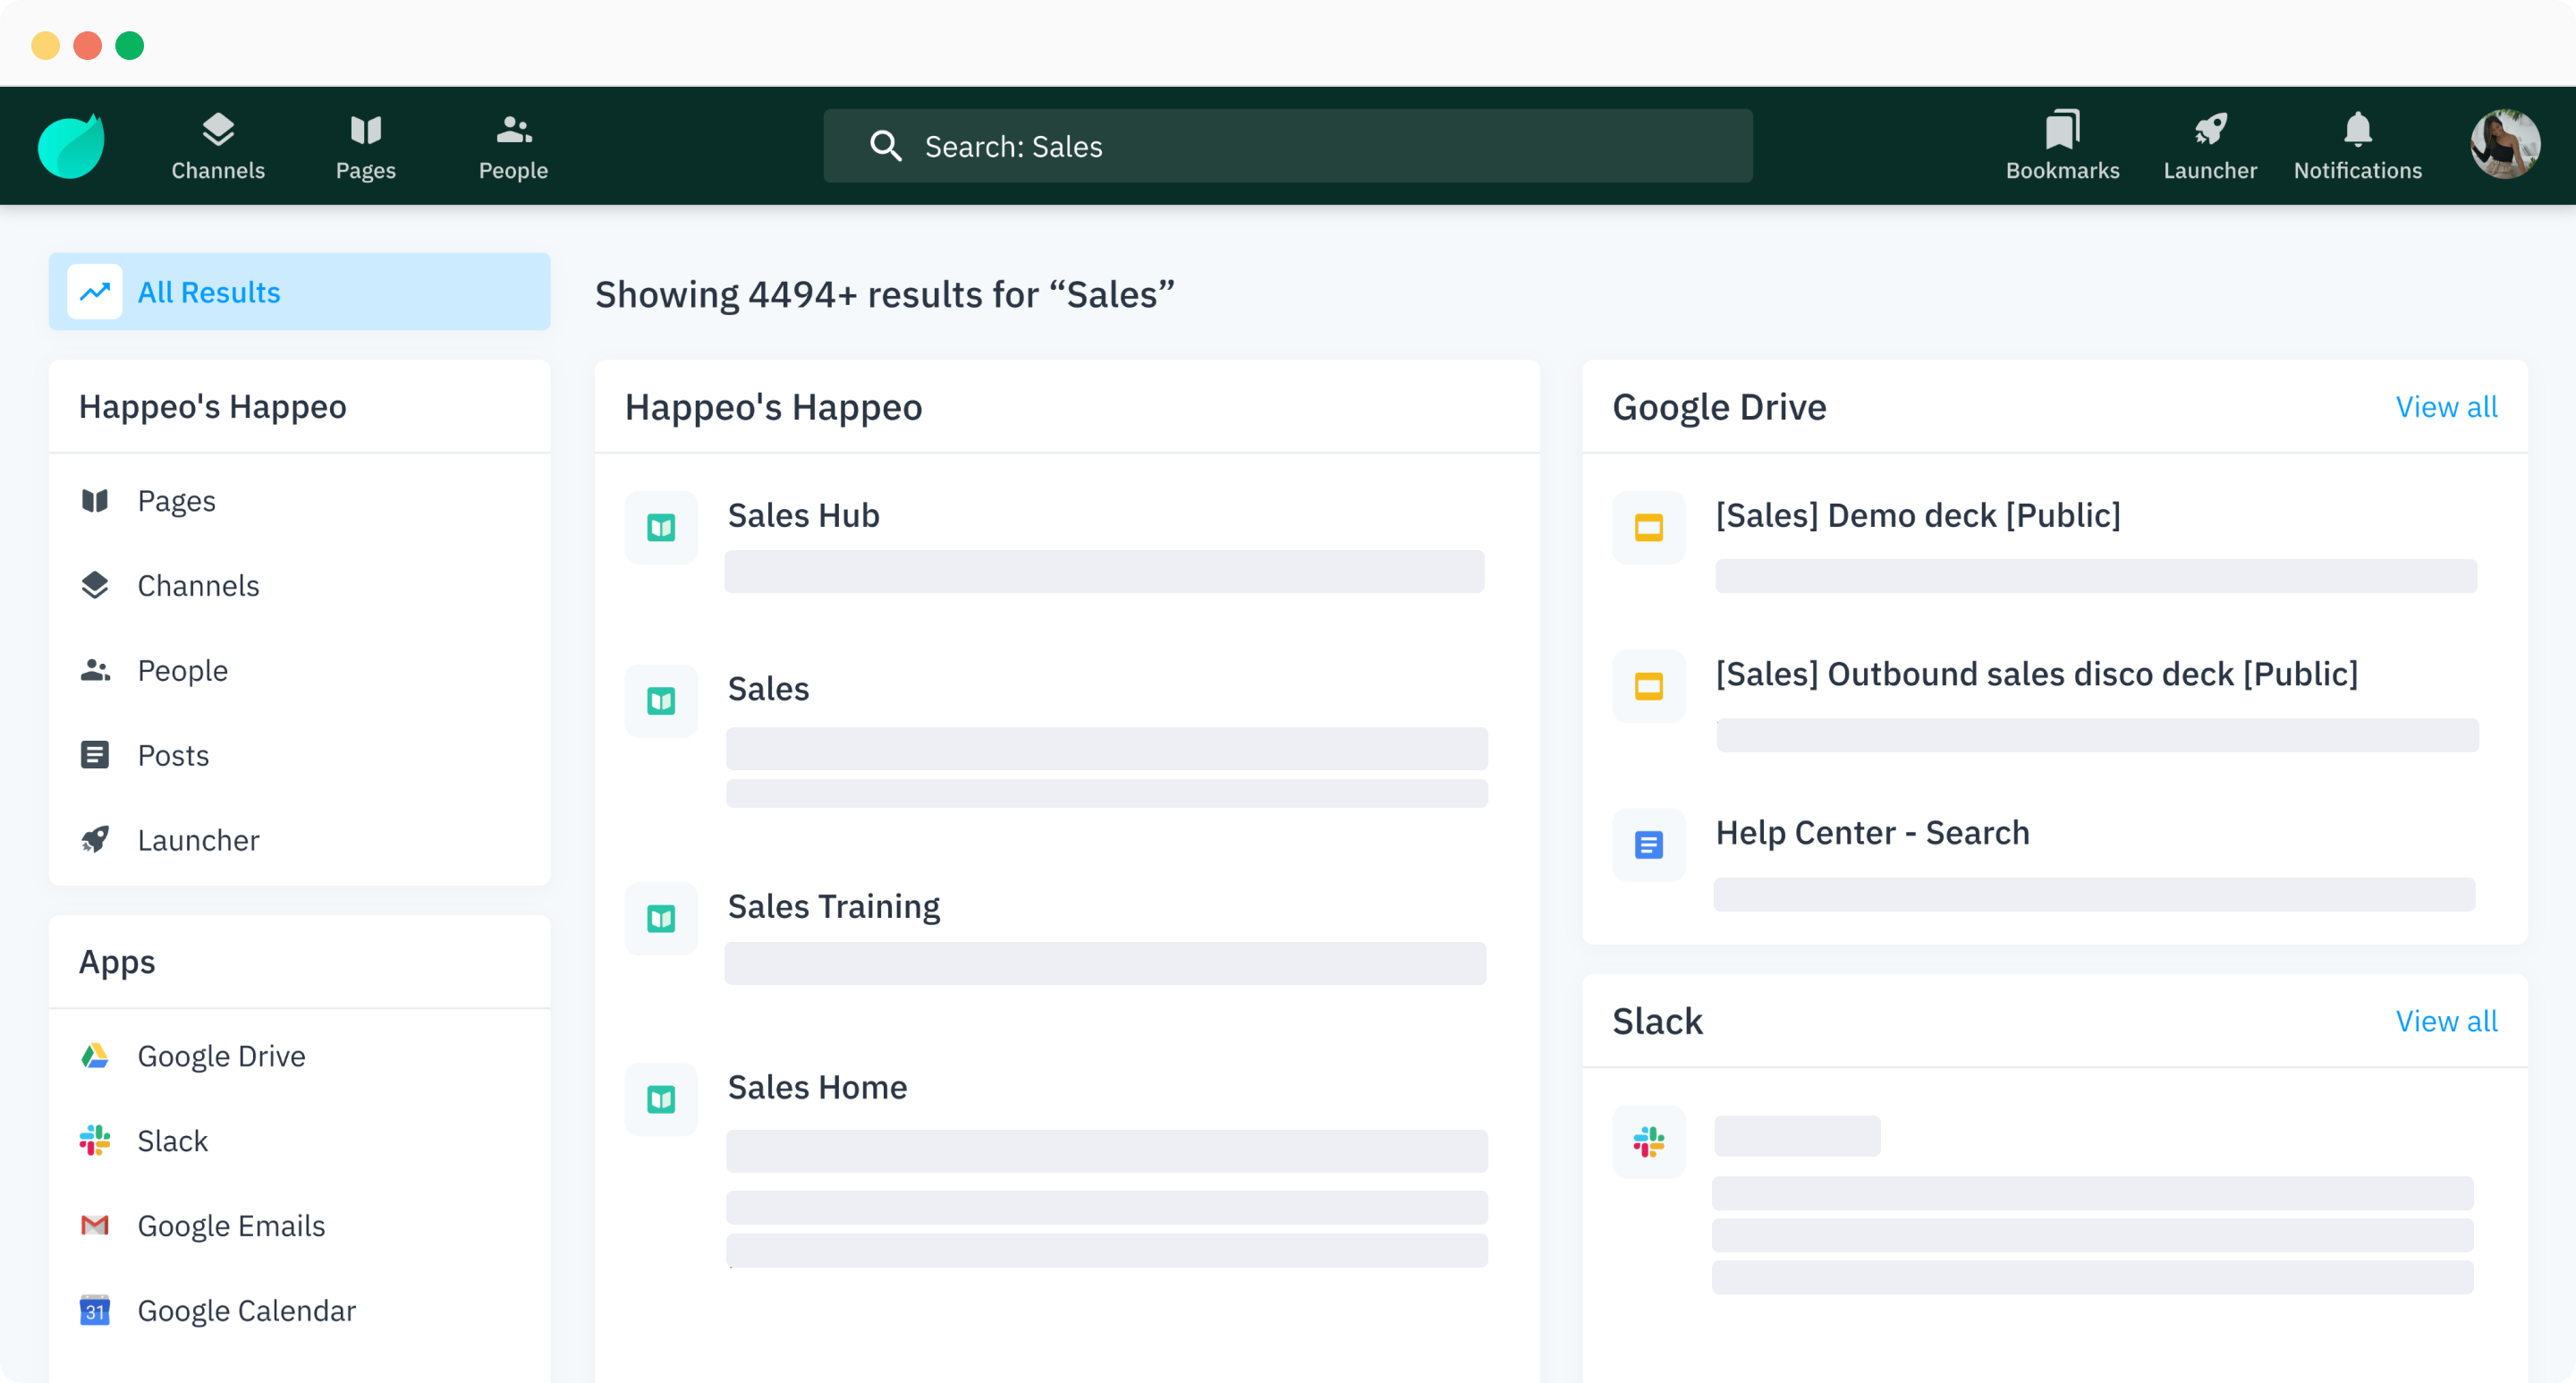Click the Slides icon beside Outbound sales deck
The height and width of the screenshot is (1383, 2576).
click(1648, 686)
